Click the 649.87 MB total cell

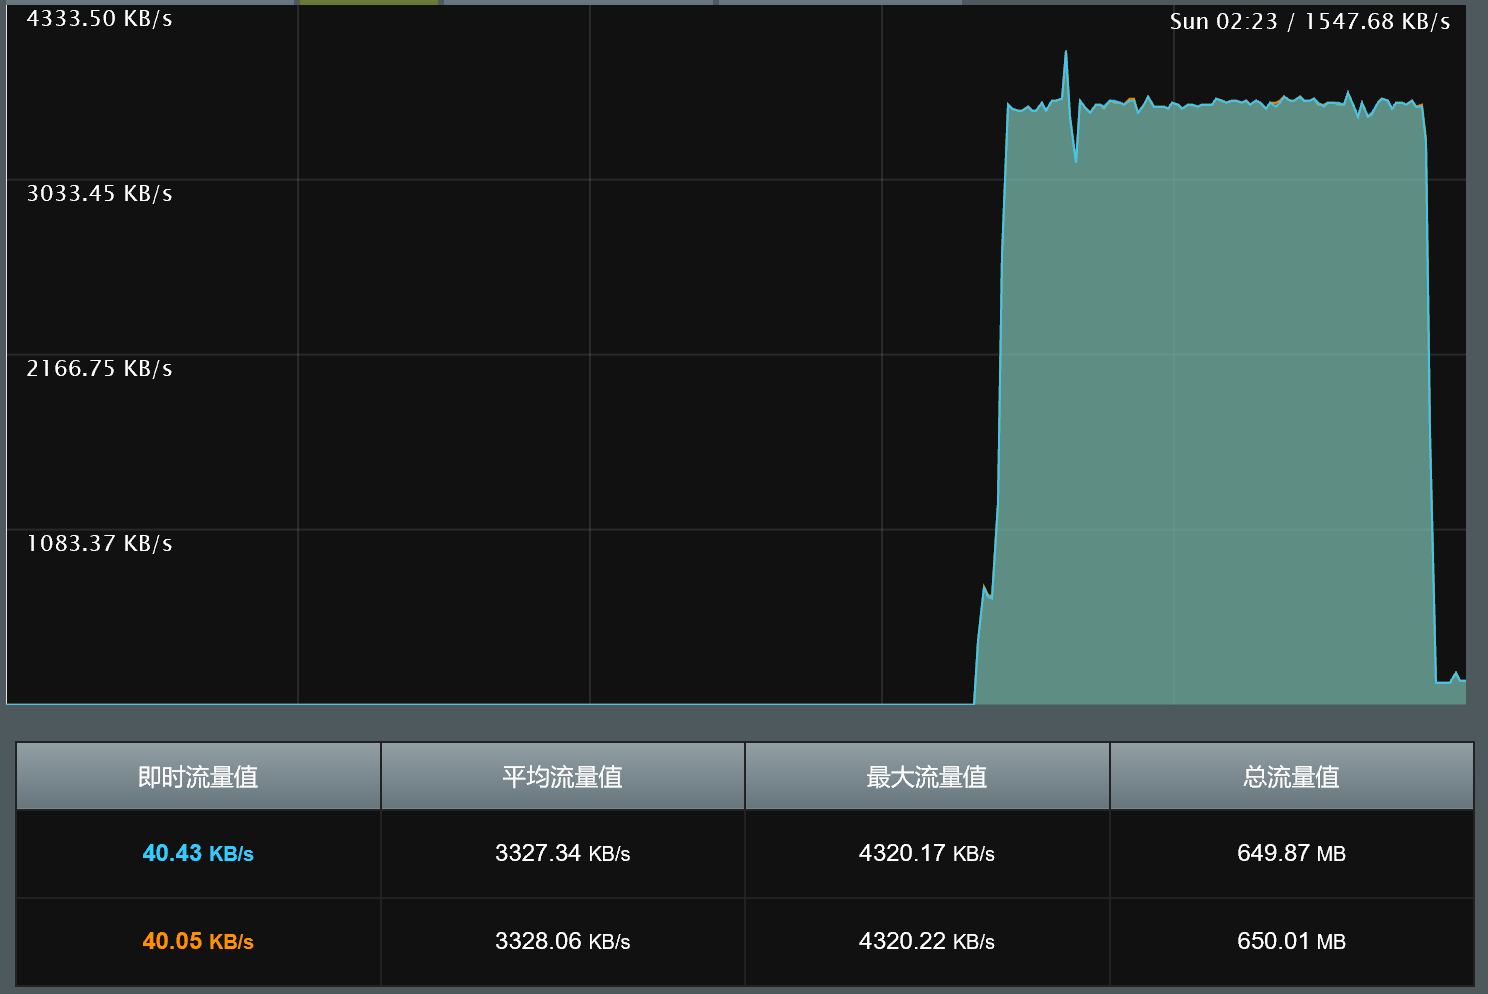1291,853
